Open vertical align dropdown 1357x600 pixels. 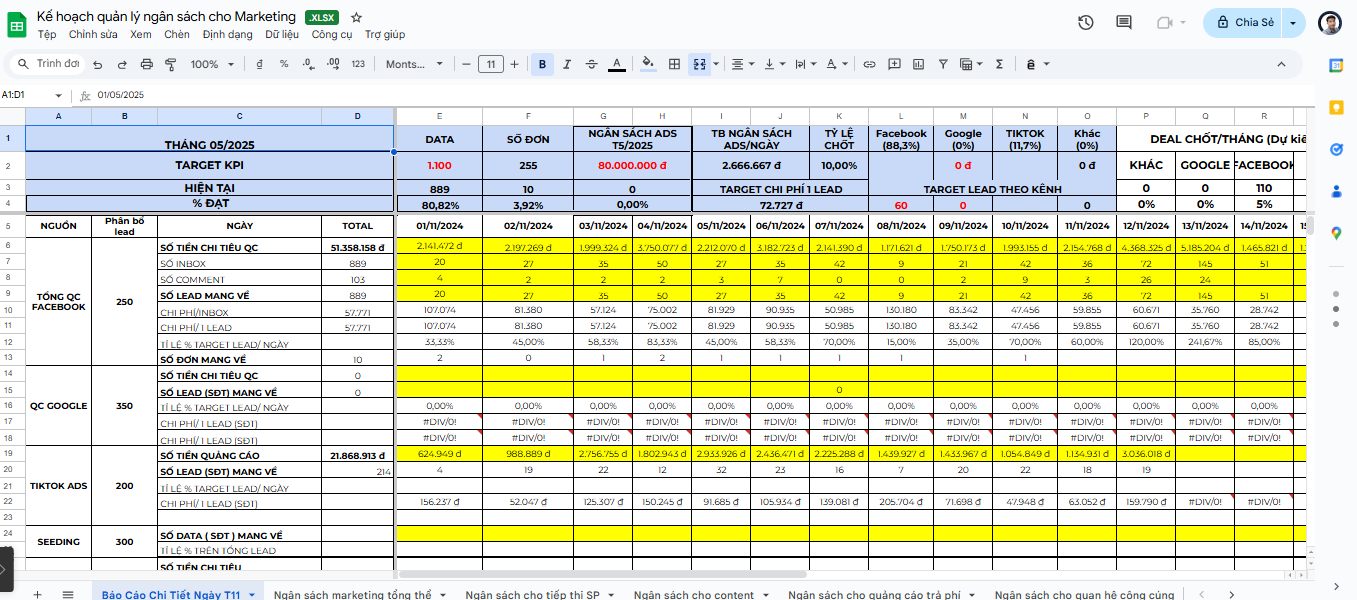tap(774, 64)
